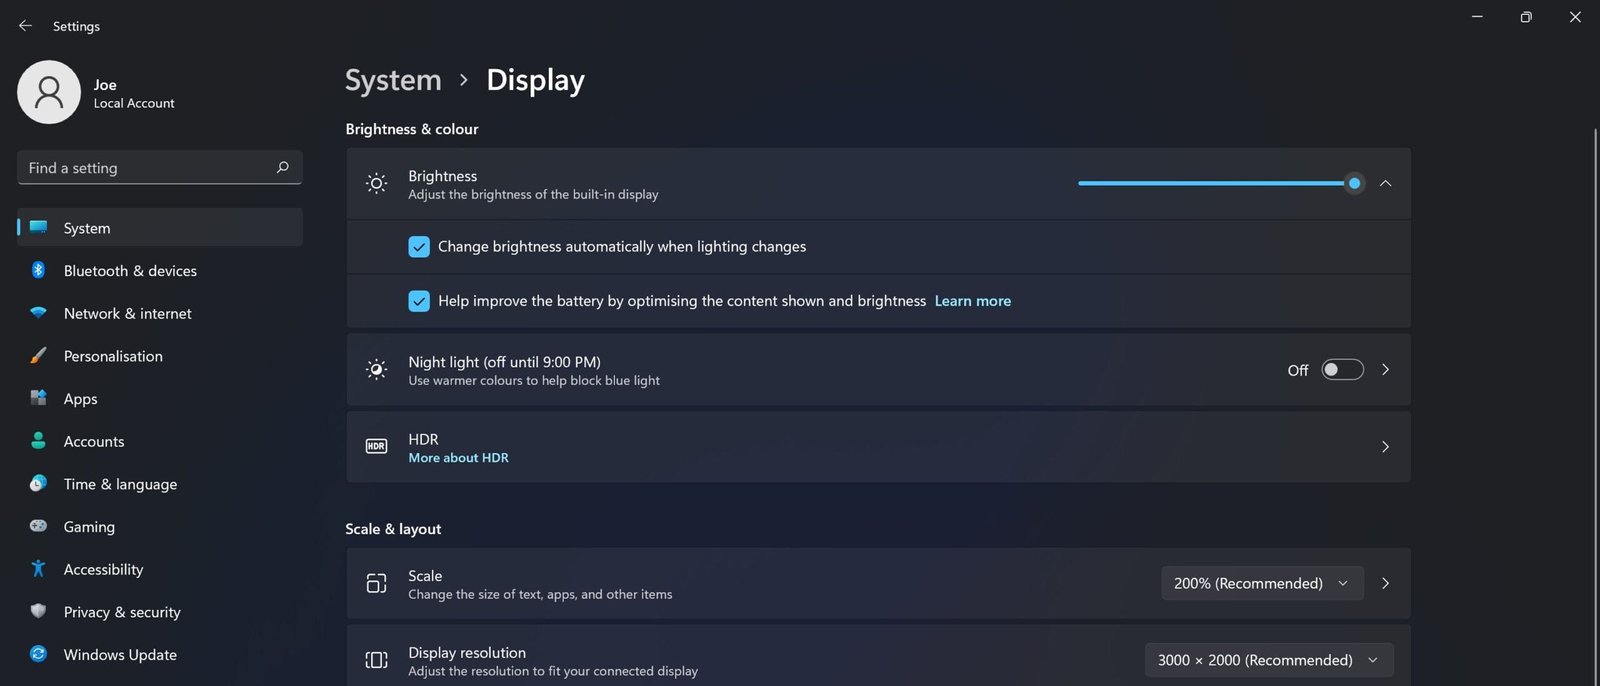Uncheck battery optimisation for content and brightness
This screenshot has width=1600, height=686.
(x=419, y=301)
